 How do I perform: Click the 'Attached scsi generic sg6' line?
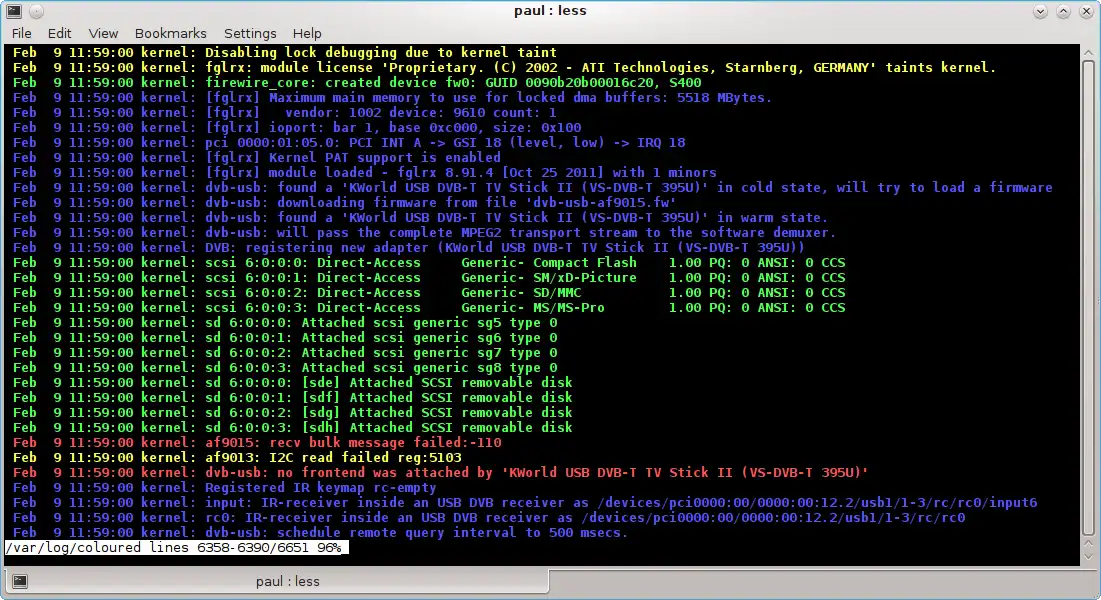click(x=285, y=337)
